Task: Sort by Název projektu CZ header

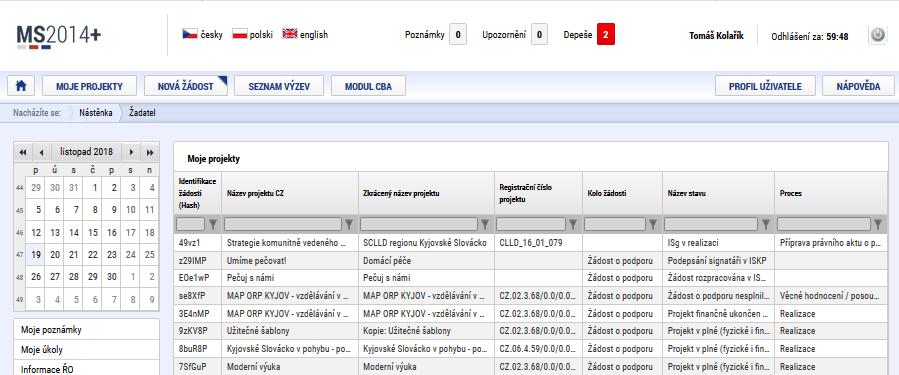Action: click(290, 193)
